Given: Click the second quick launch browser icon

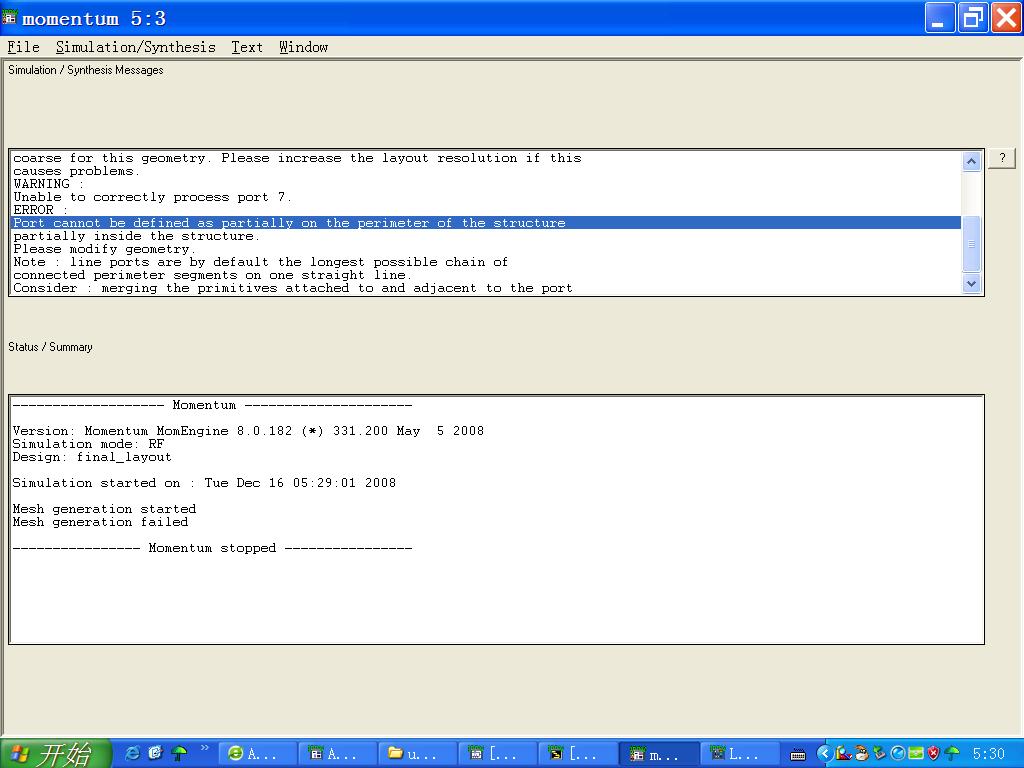Looking at the screenshot, I should [x=155, y=753].
